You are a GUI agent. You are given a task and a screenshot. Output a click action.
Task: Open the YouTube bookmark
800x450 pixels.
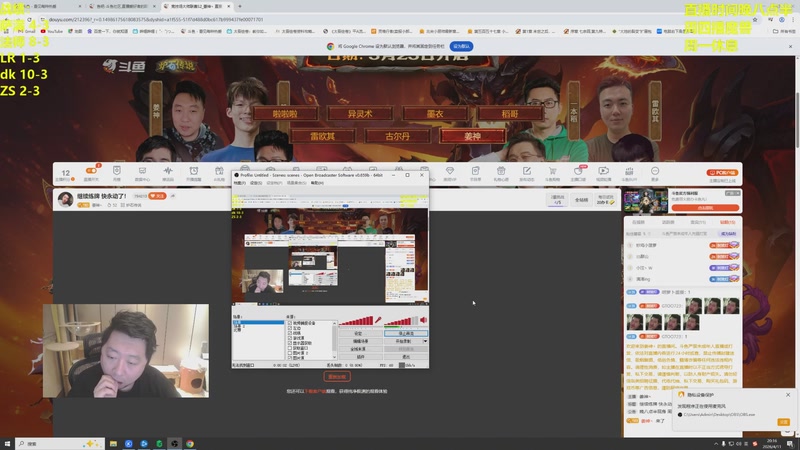click(52, 31)
